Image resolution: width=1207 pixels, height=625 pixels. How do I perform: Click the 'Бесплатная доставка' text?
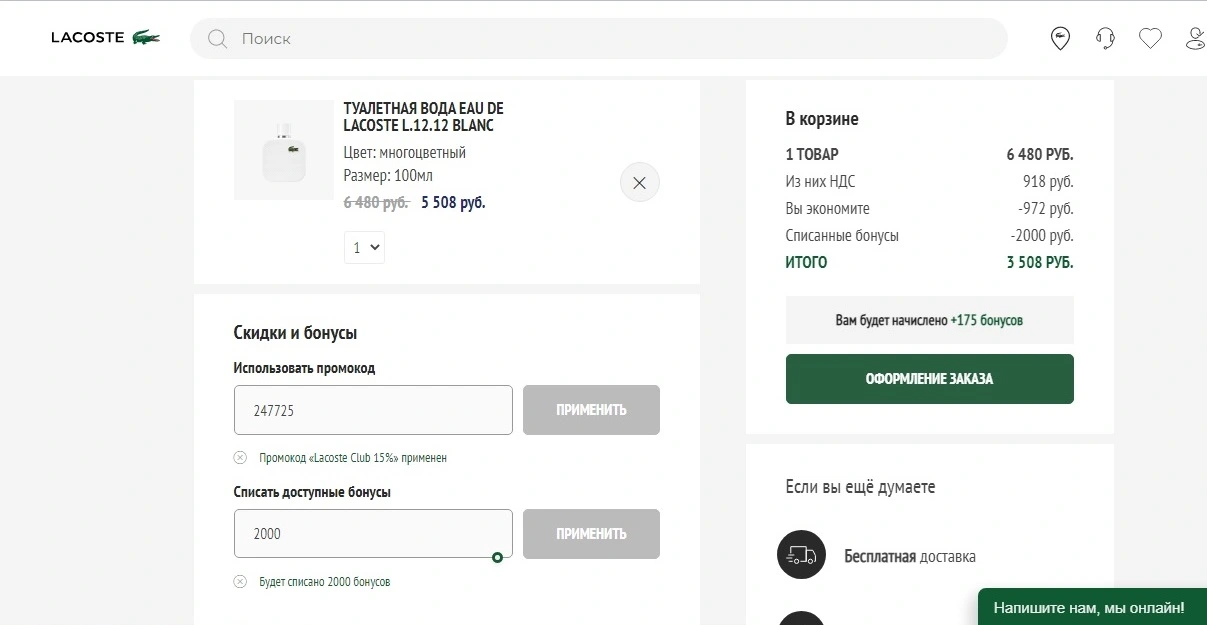(x=910, y=557)
